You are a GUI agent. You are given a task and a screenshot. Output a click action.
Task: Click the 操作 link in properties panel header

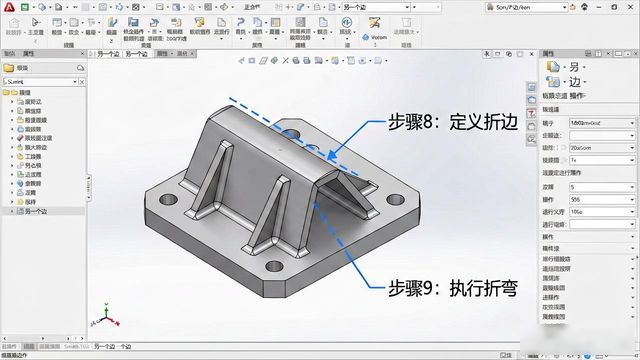point(577,96)
